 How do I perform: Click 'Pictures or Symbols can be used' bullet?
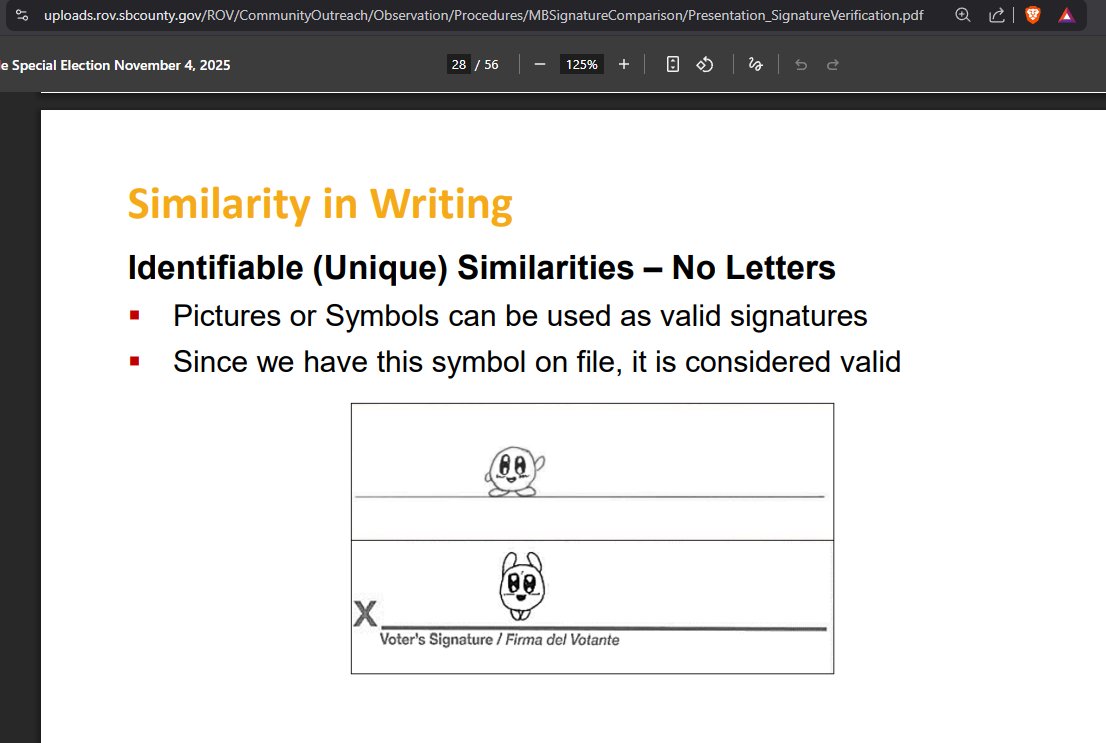pos(520,316)
